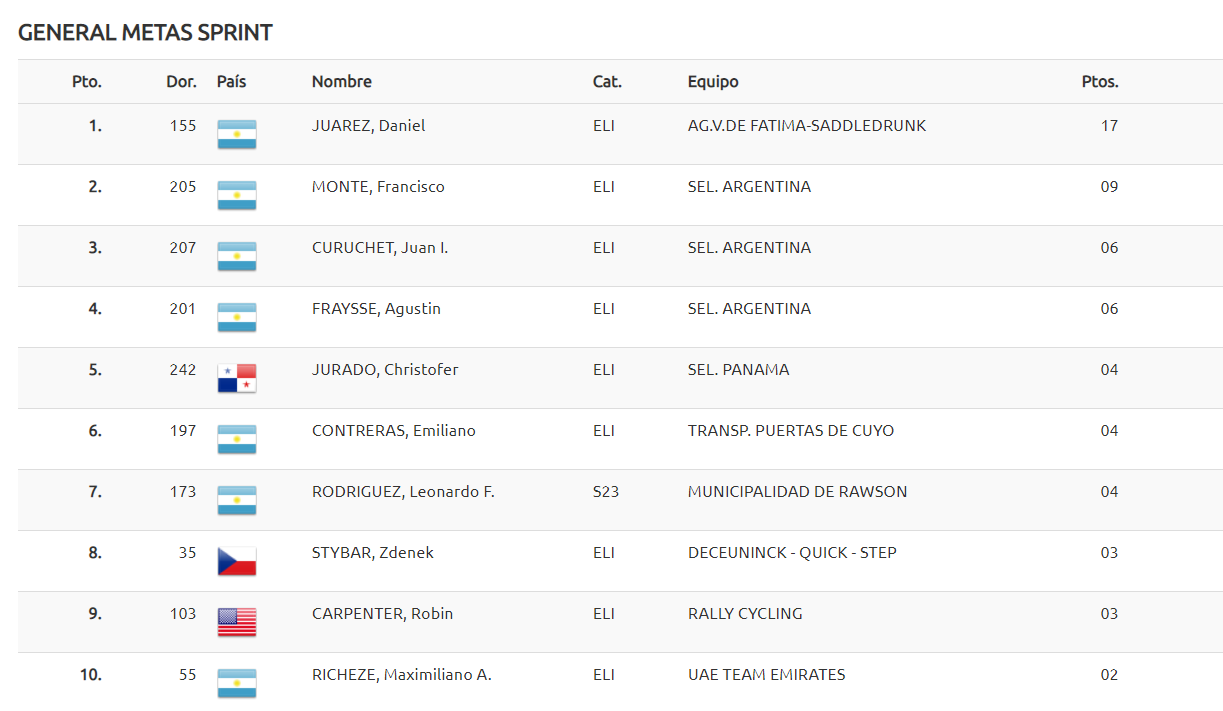Click Argentina flag next to CONTRERAS, Emiliano

point(237,439)
